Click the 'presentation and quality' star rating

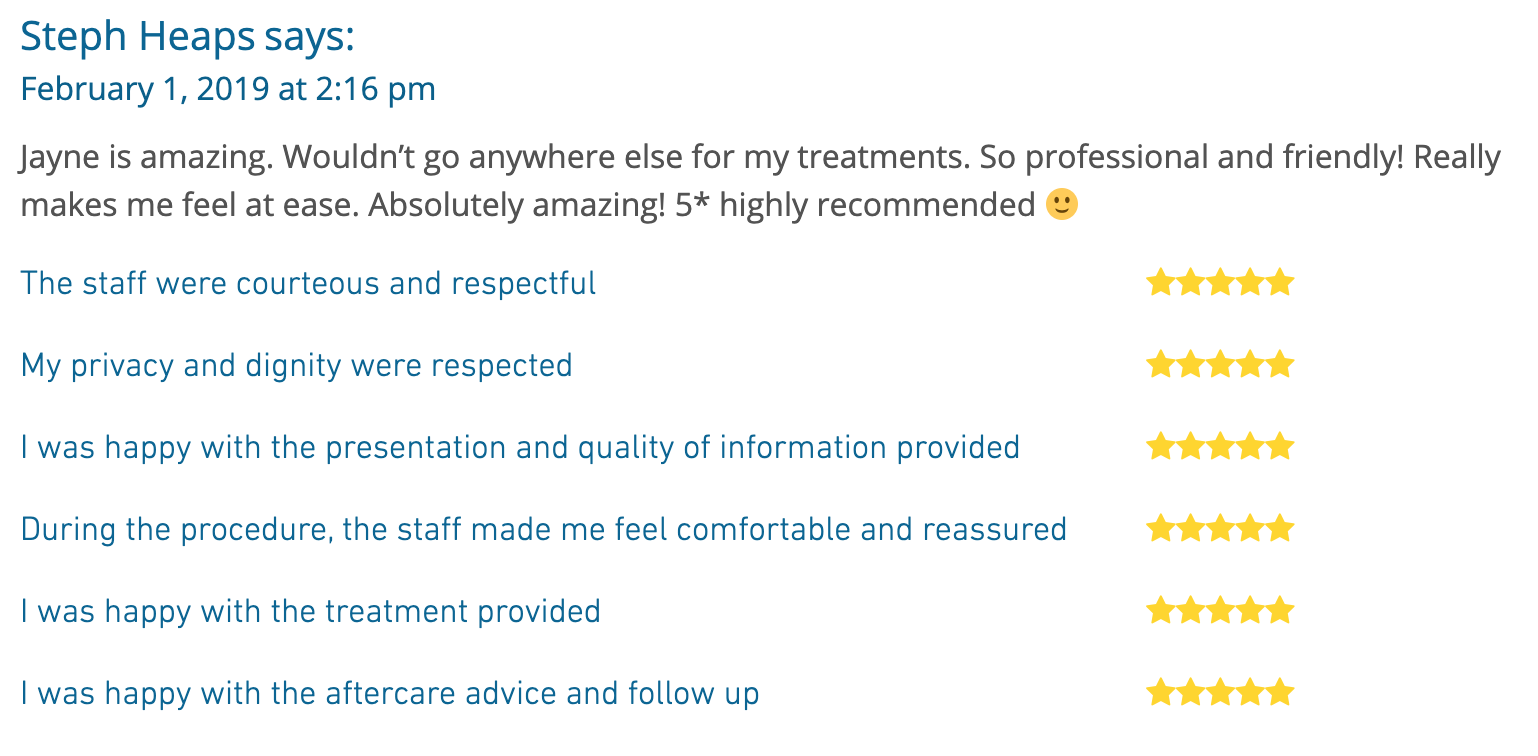coord(1220,447)
